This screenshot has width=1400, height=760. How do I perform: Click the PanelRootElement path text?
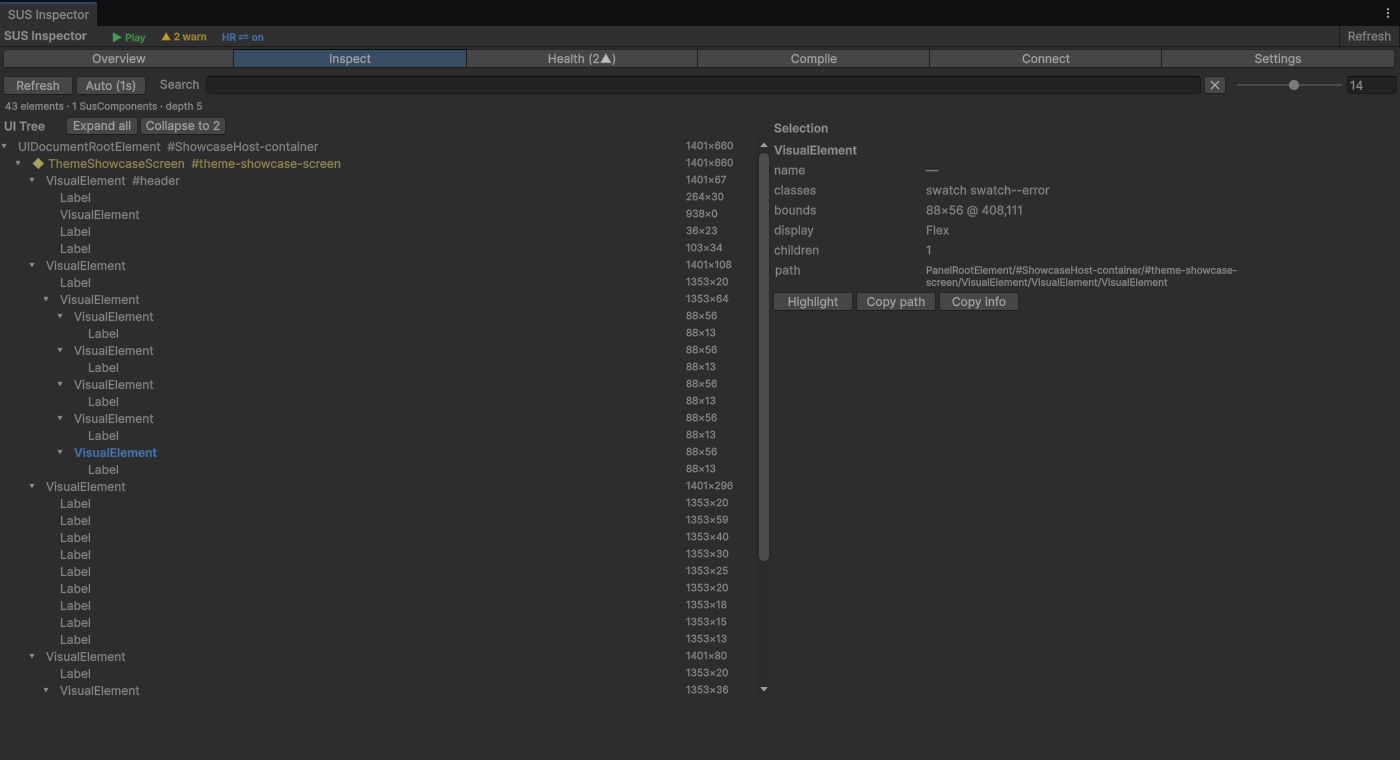(1081, 276)
